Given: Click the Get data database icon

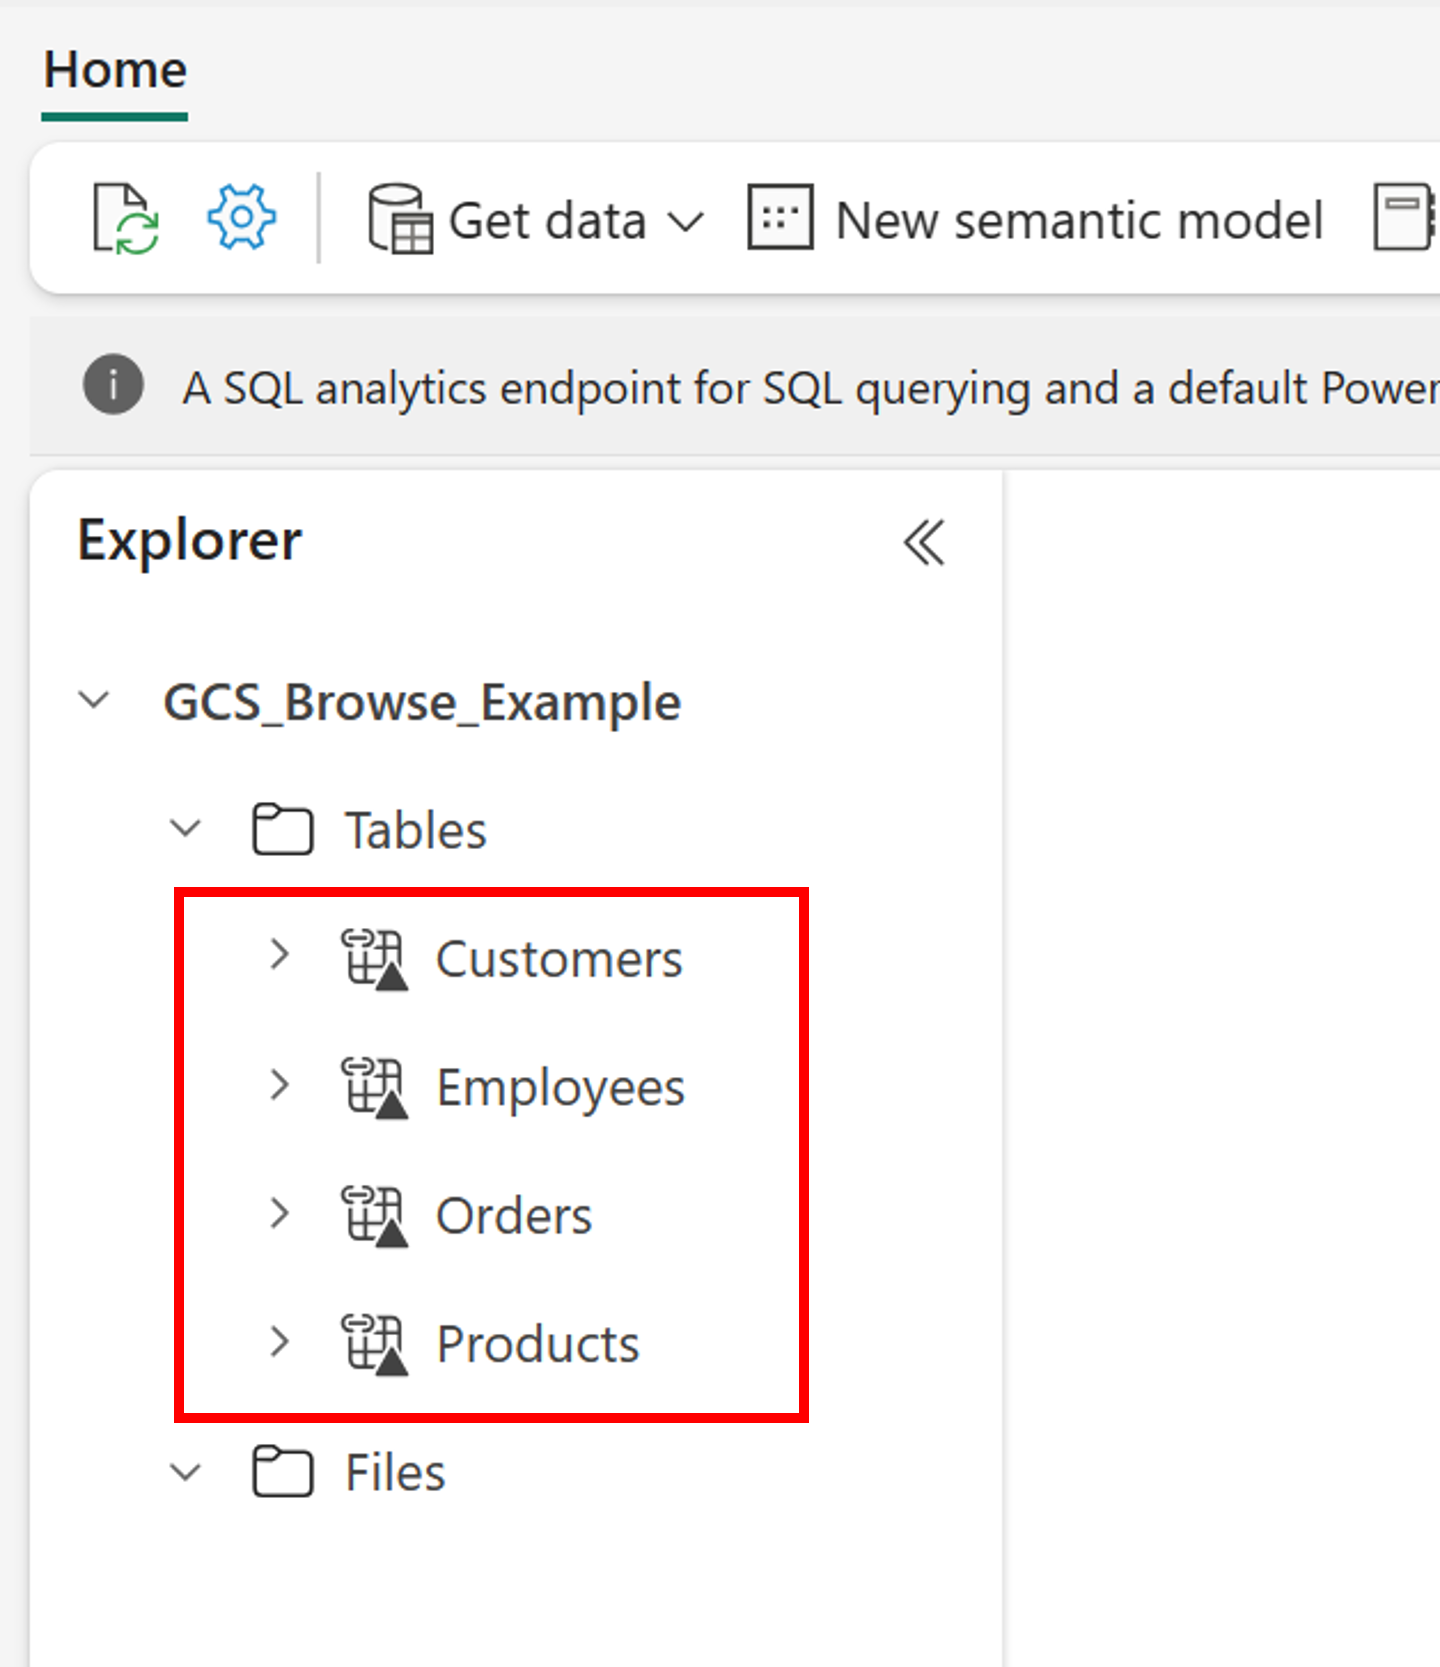Looking at the screenshot, I should click(399, 218).
